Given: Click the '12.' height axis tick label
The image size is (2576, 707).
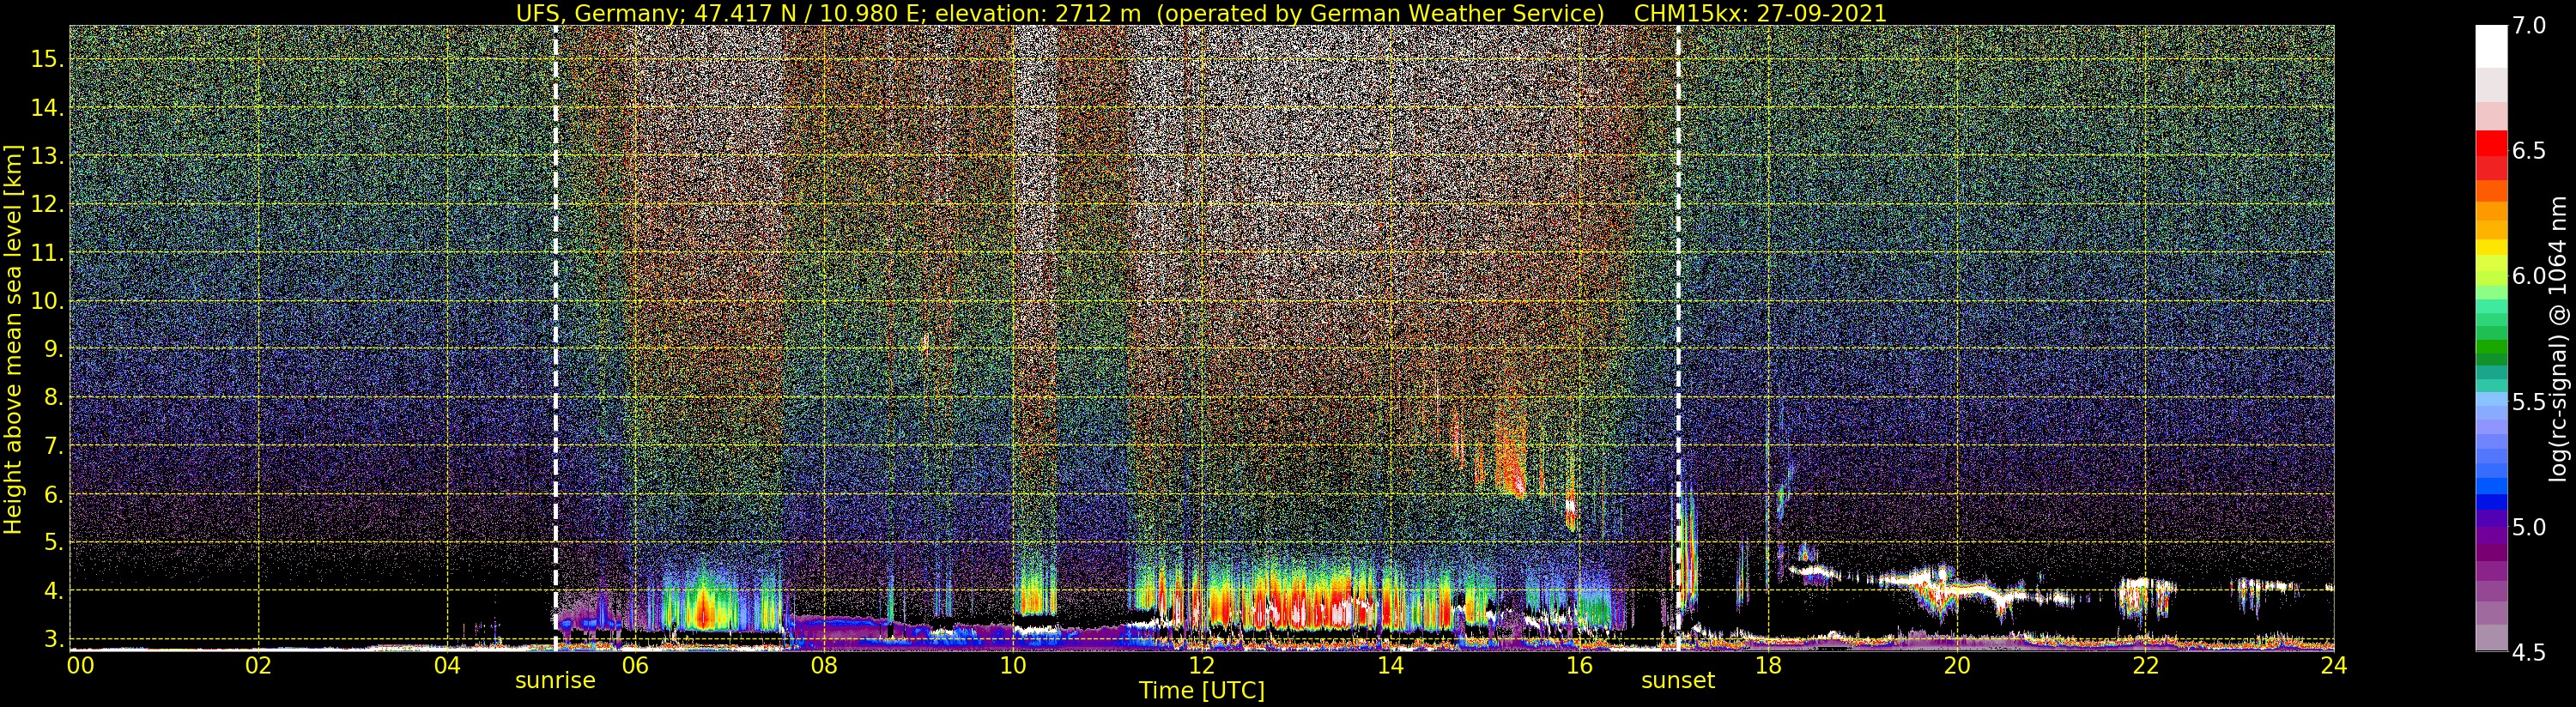Looking at the screenshot, I should pyautogui.click(x=47, y=204).
